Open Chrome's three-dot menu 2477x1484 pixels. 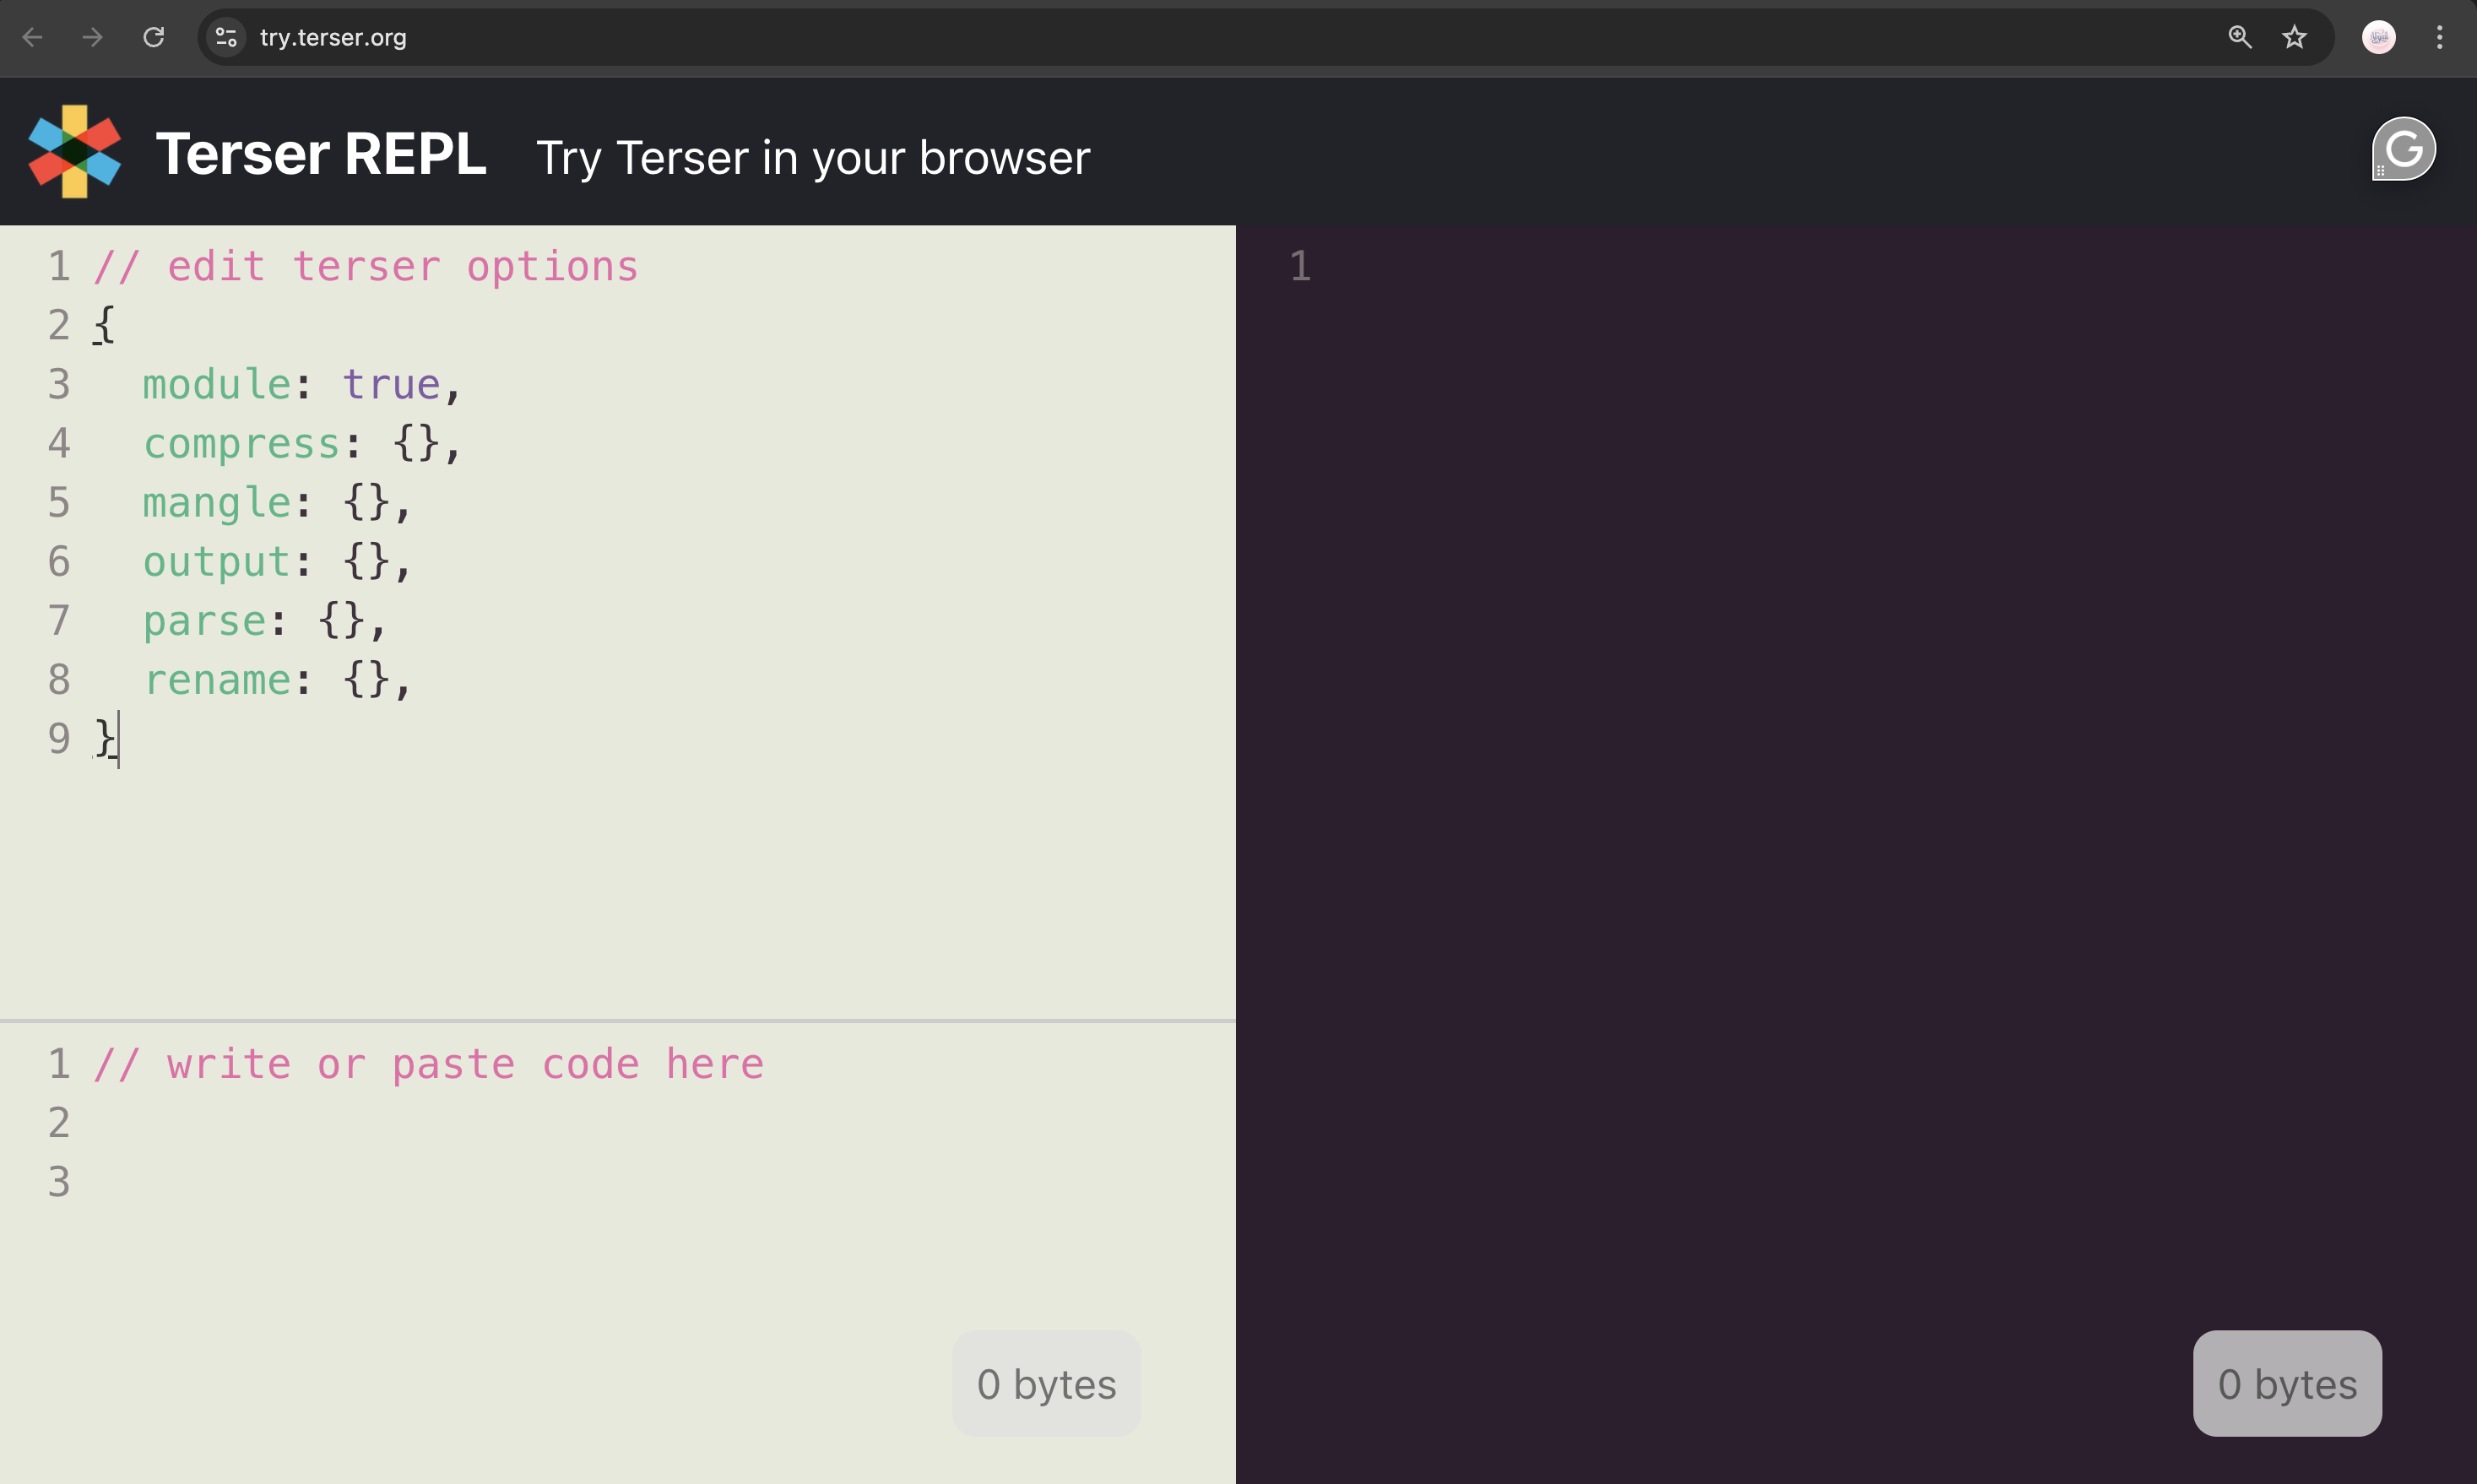2440,38
